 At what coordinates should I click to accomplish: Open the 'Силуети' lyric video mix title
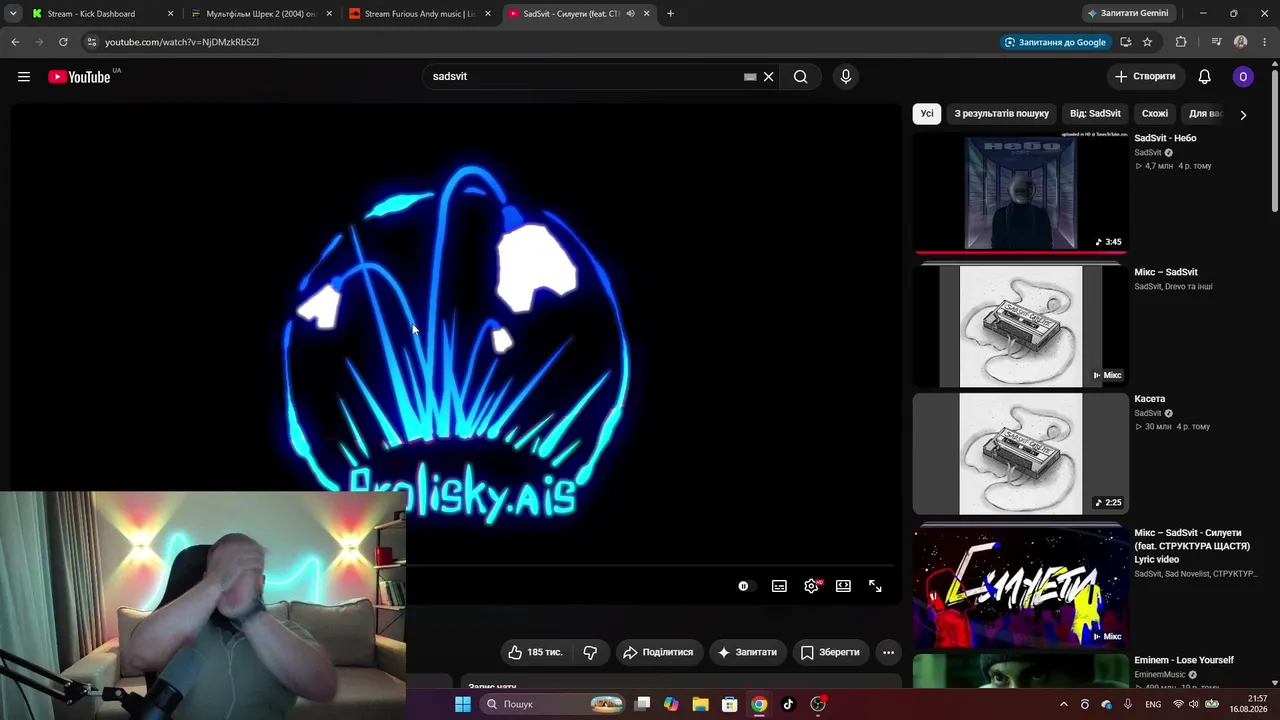pos(1192,546)
